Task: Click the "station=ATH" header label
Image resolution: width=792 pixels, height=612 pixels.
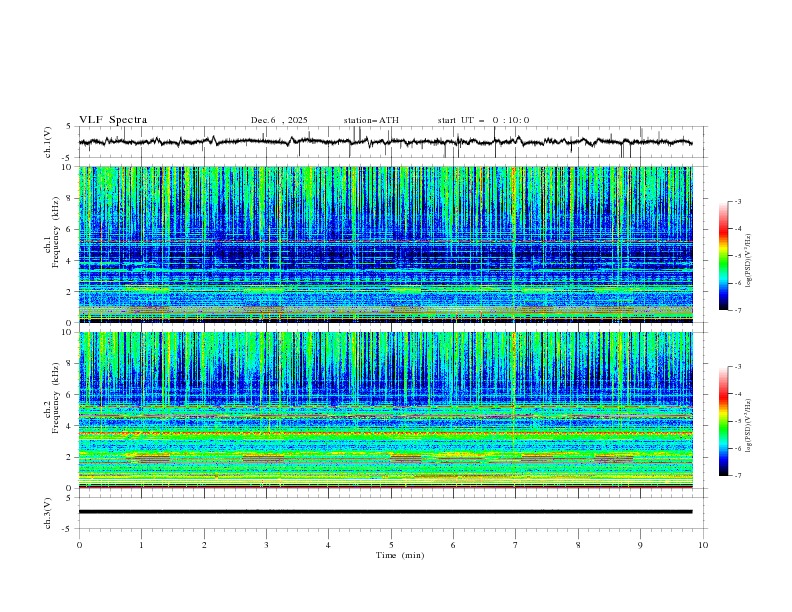Action: pyautogui.click(x=371, y=120)
